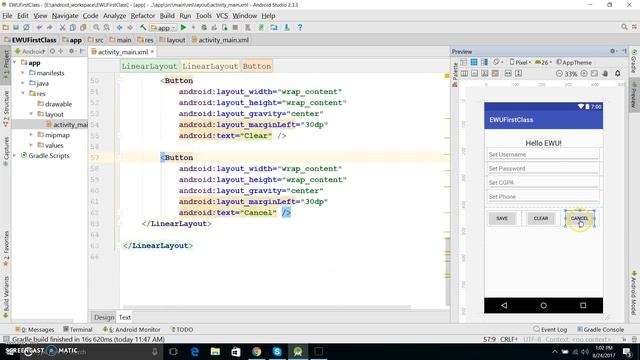Image resolution: width=640 pixels, height=360 pixels.
Task: Click zoom-to-fit icon in Preview toolbar
Action: (594, 73)
